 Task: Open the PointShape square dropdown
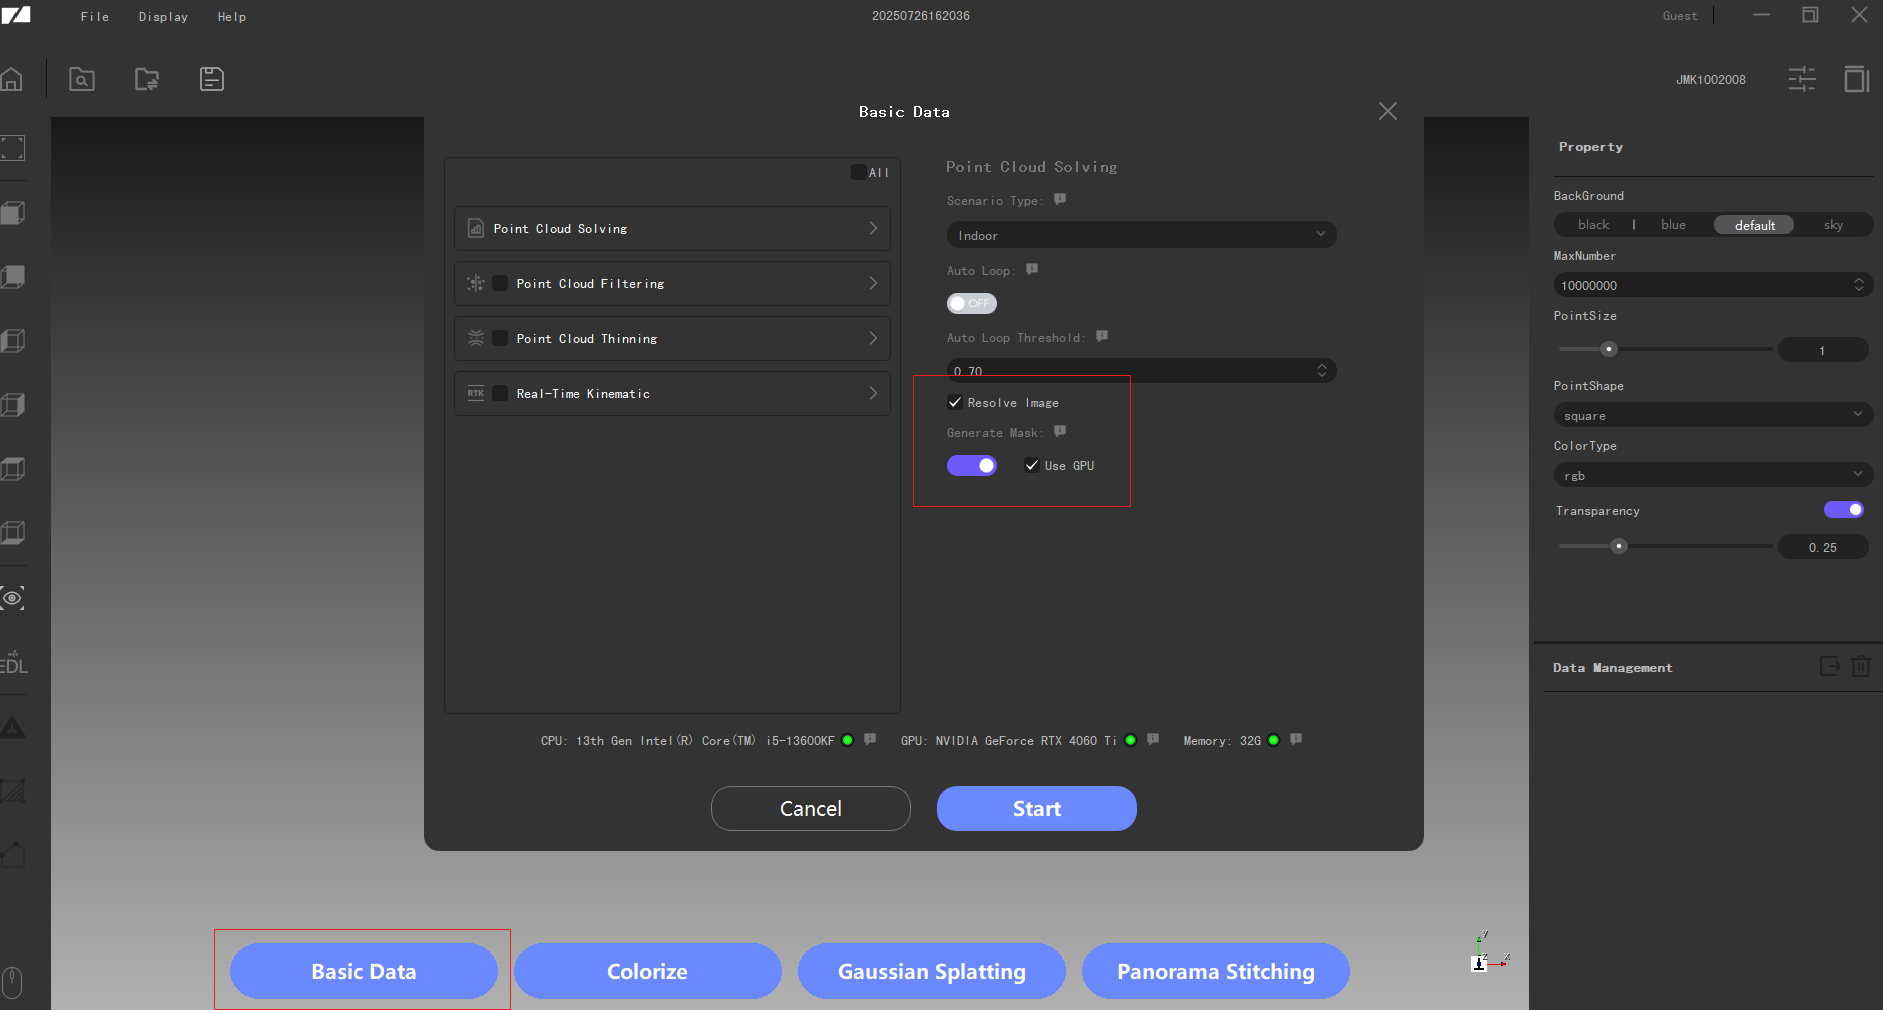[1712, 415]
